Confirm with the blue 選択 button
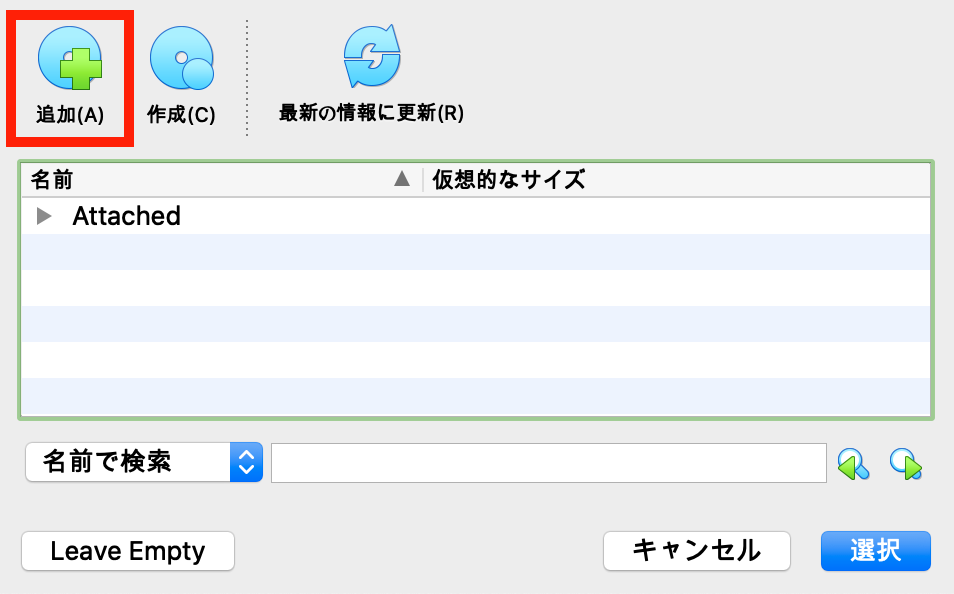The image size is (954, 594). point(875,551)
